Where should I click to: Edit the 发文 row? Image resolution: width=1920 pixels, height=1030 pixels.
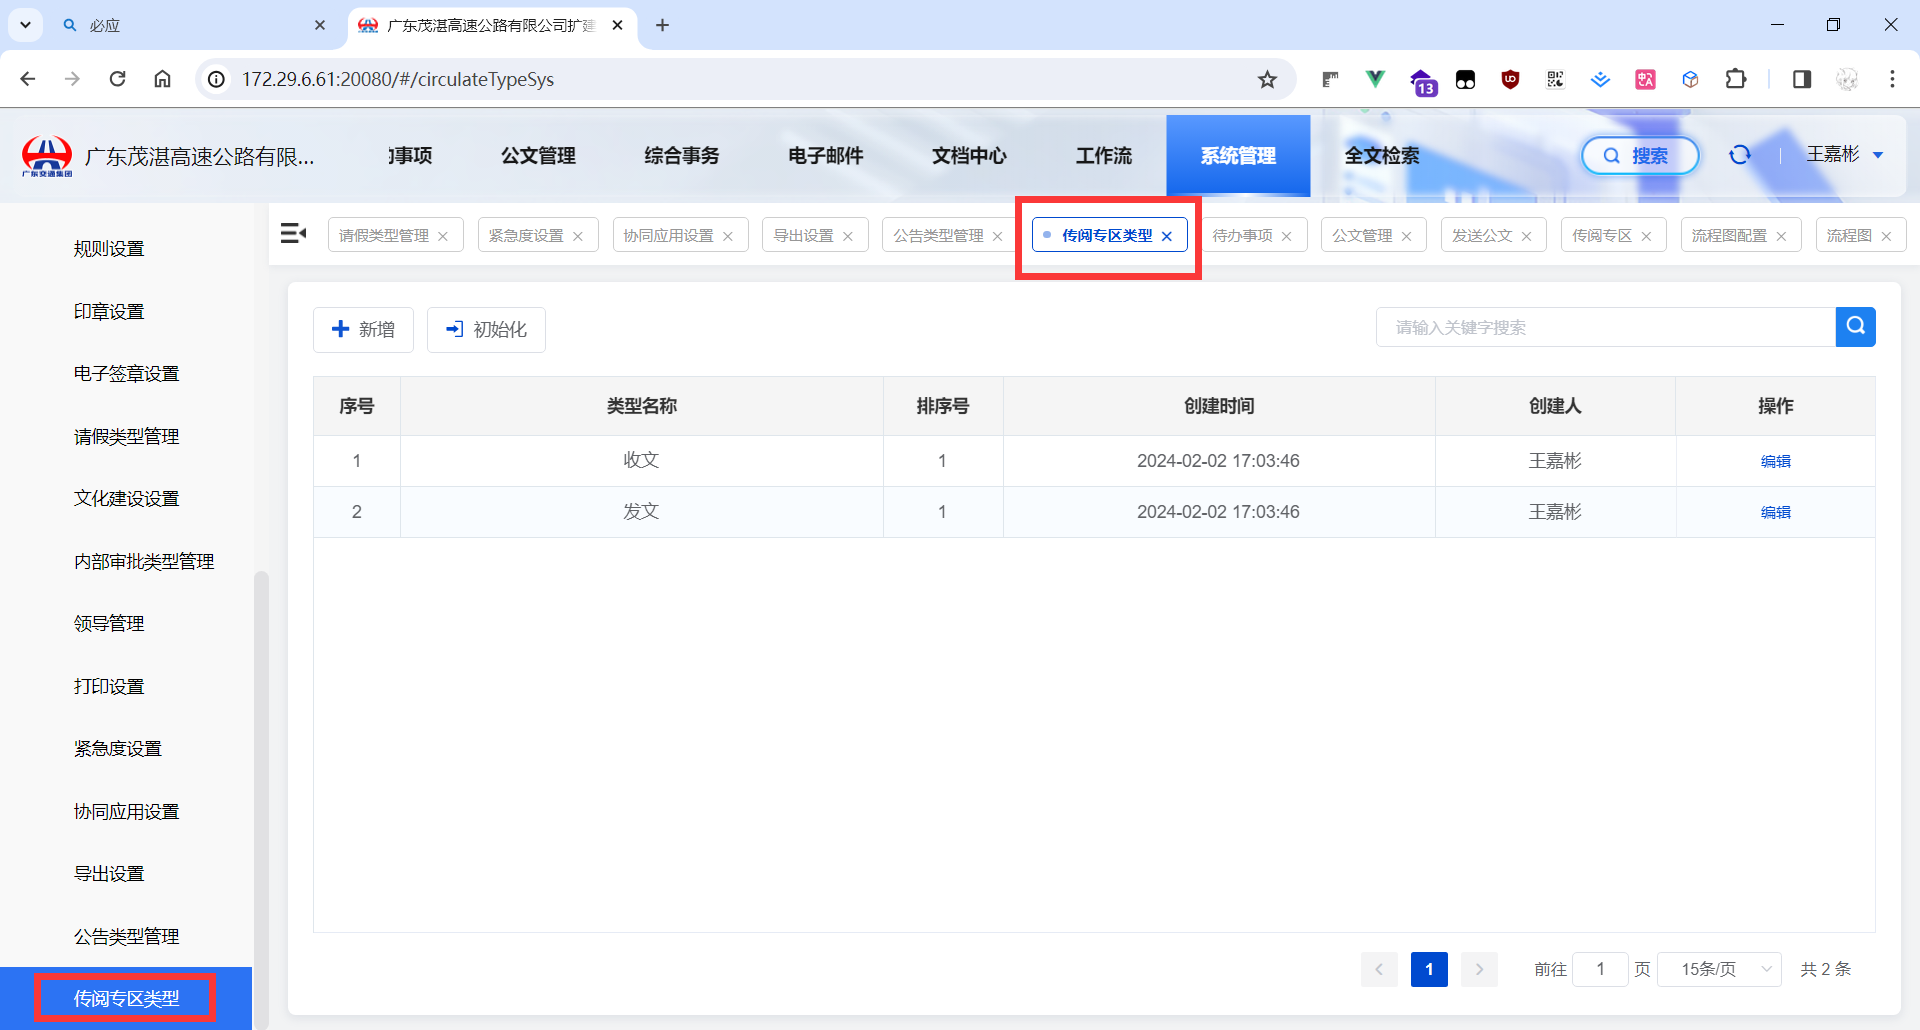[1775, 512]
